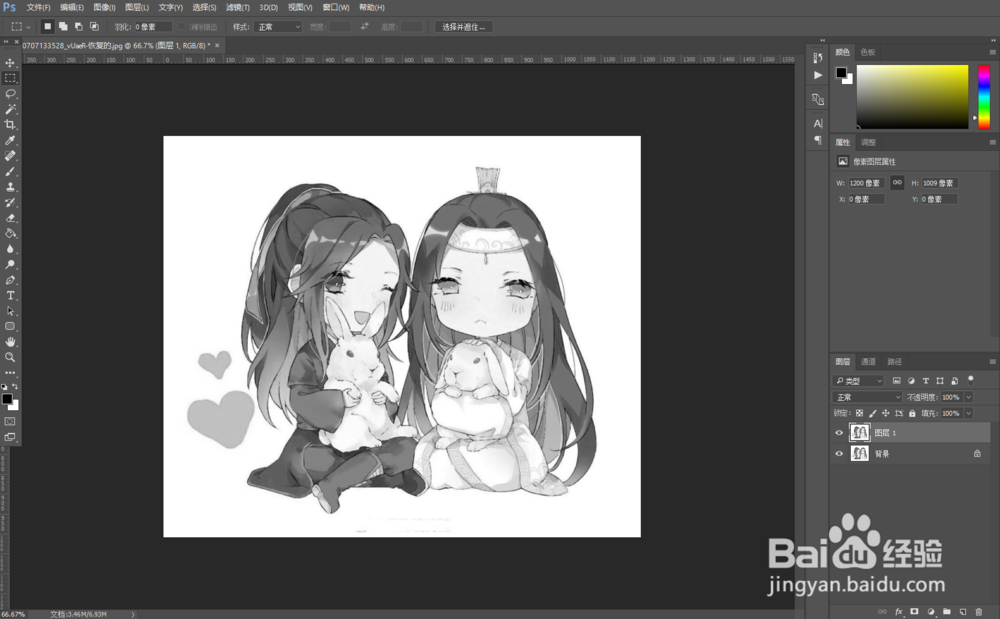This screenshot has height=619, width=1000.
Task: Switch to the 色板 swatches tab
Action: tap(867, 52)
